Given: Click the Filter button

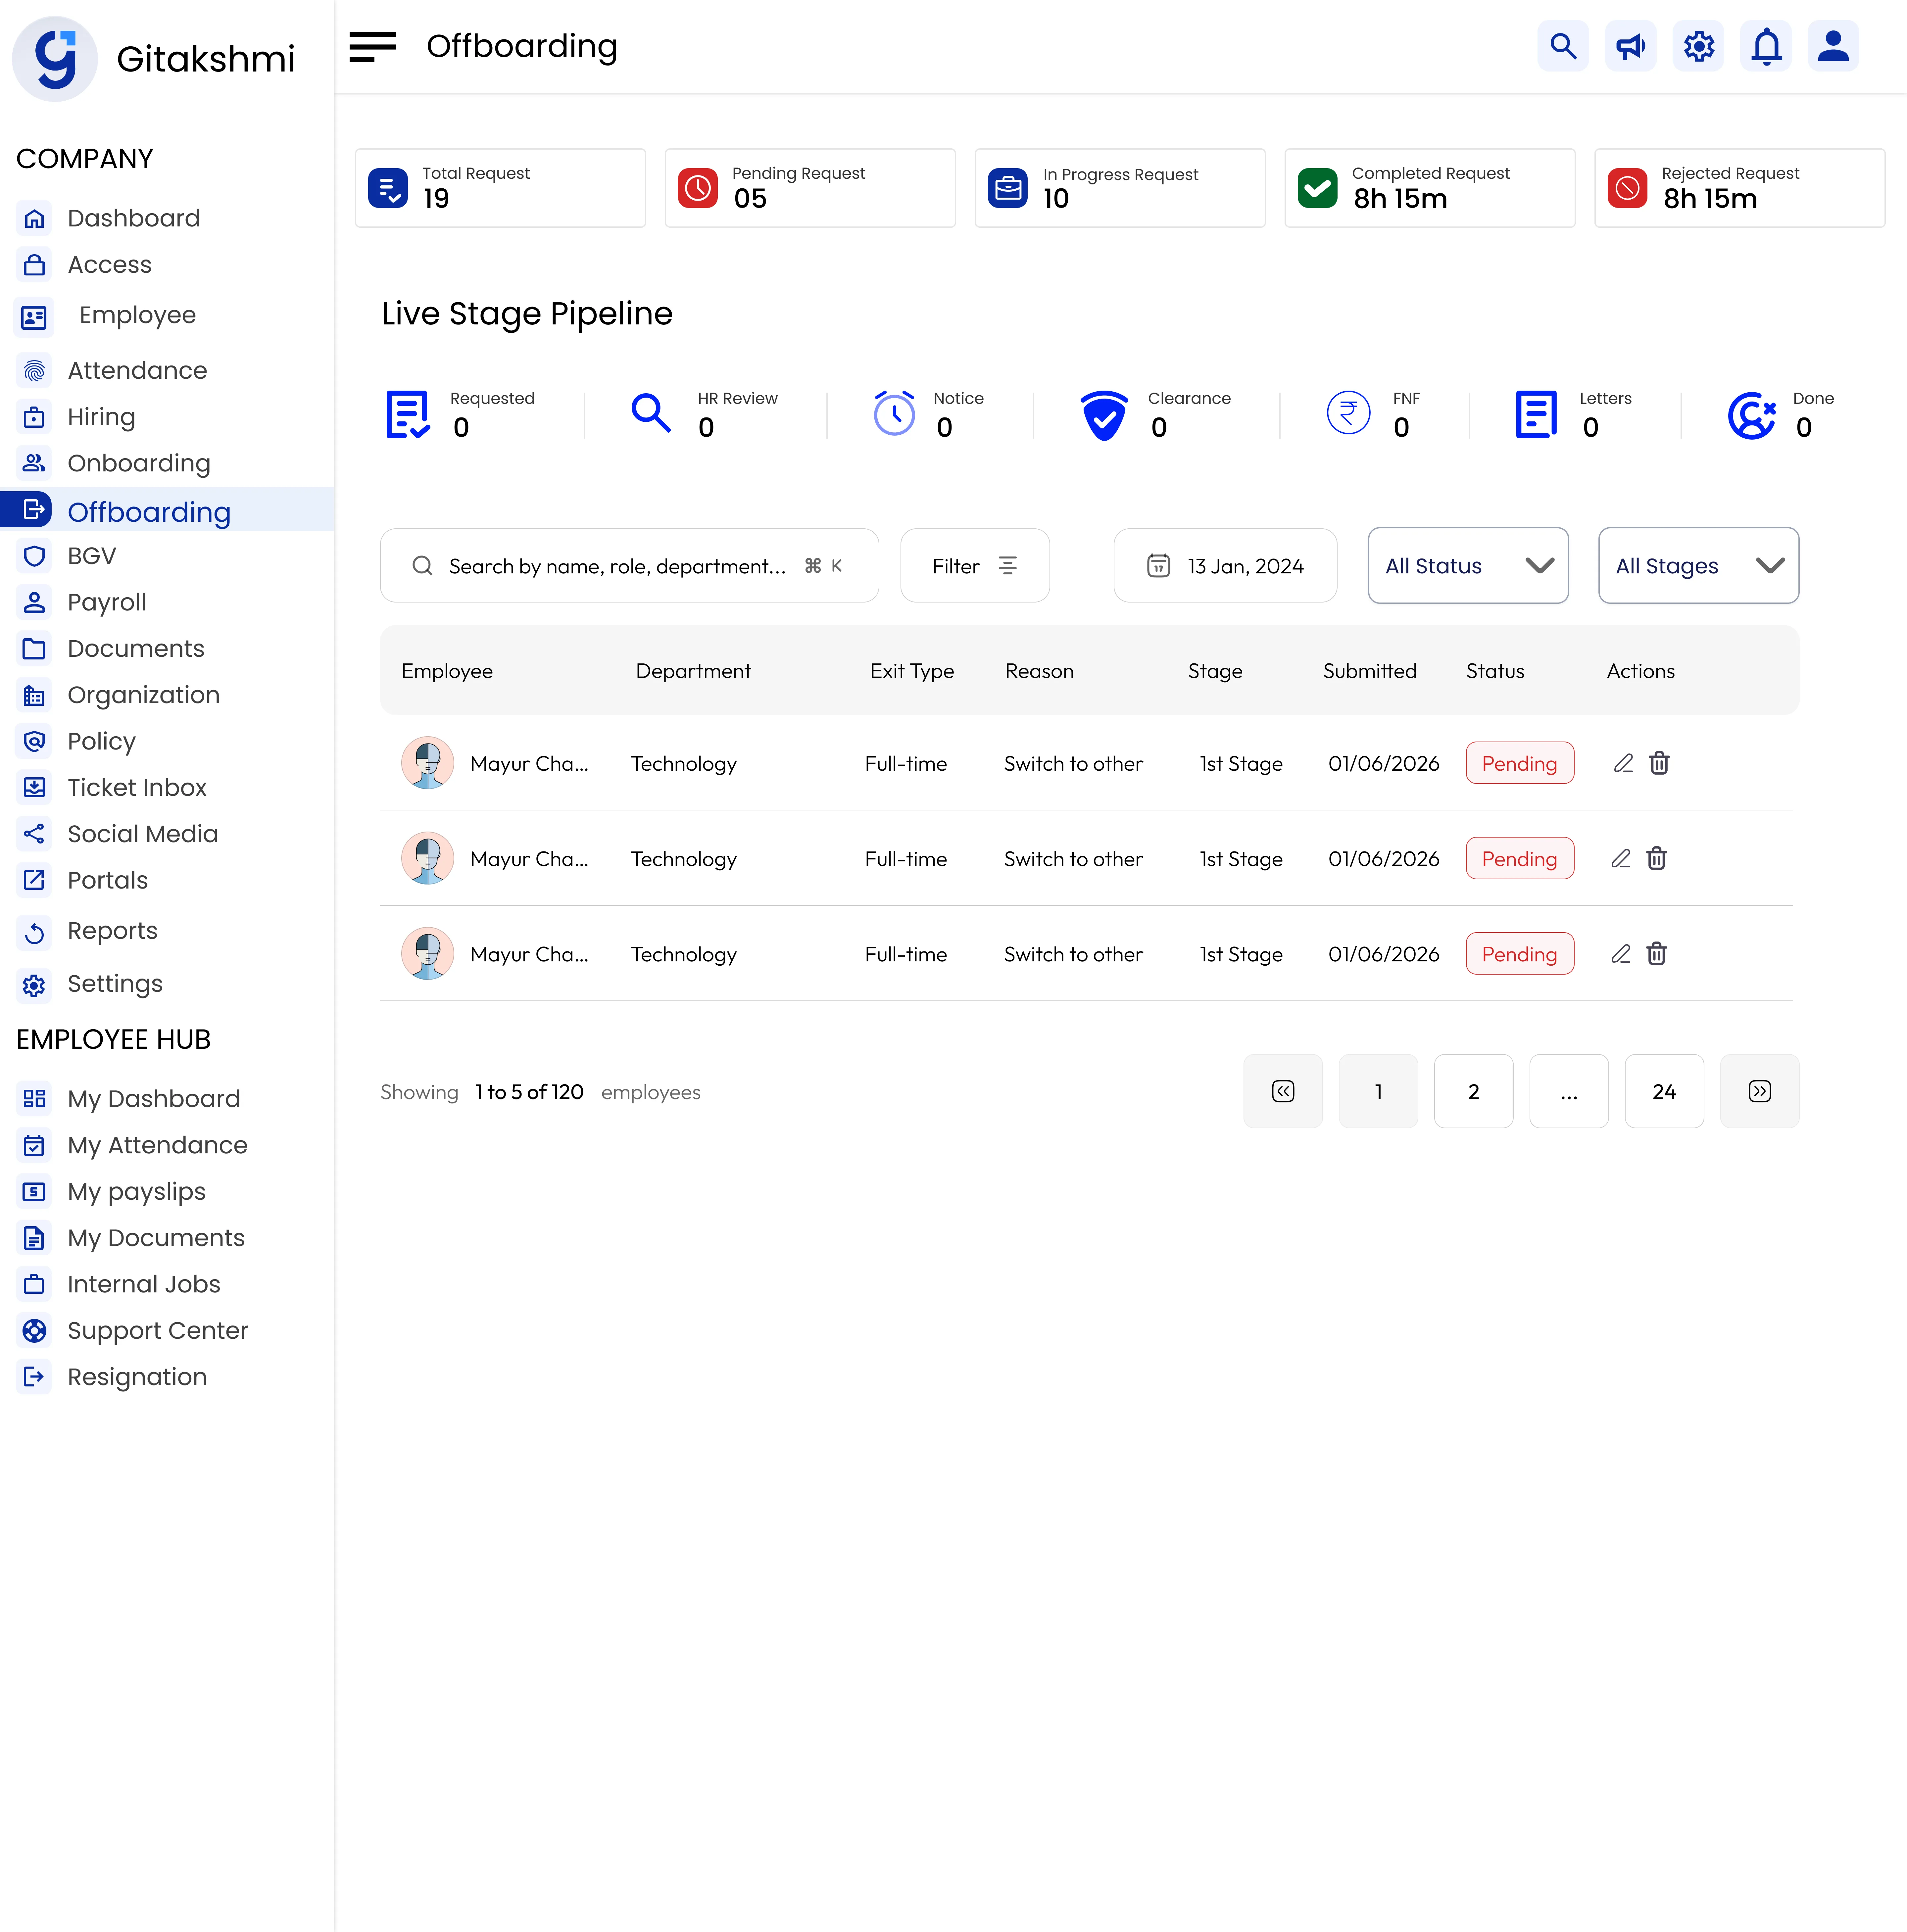Looking at the screenshot, I should click(975, 566).
